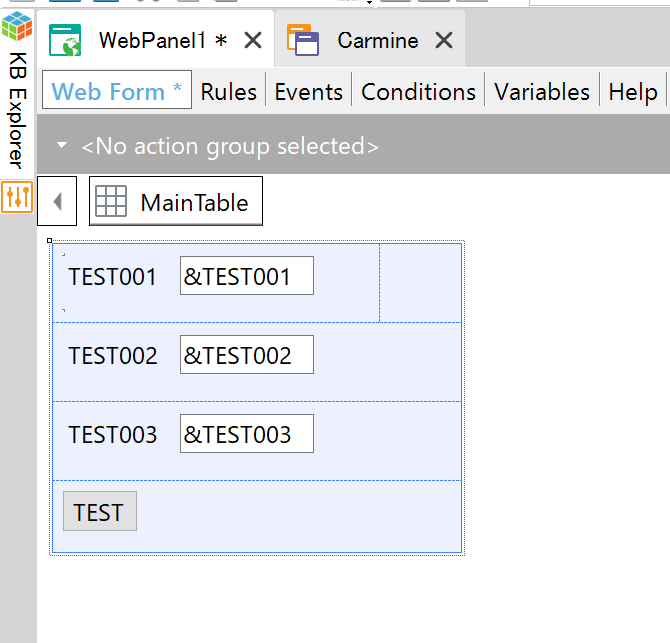Select the &TEST002 variable field
670x643 pixels.
[247, 355]
